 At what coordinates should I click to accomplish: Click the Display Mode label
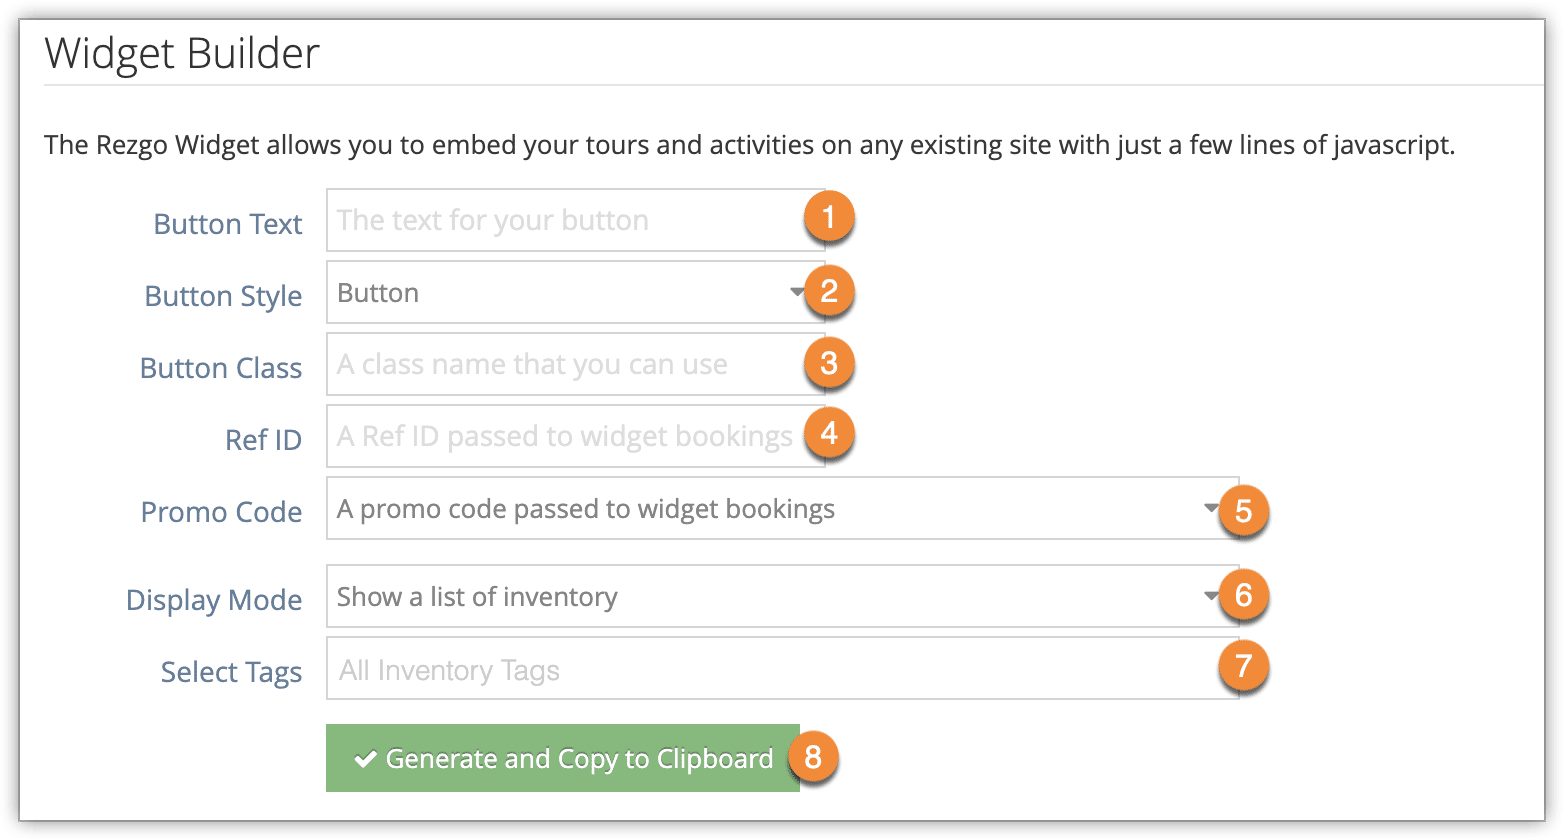214,600
